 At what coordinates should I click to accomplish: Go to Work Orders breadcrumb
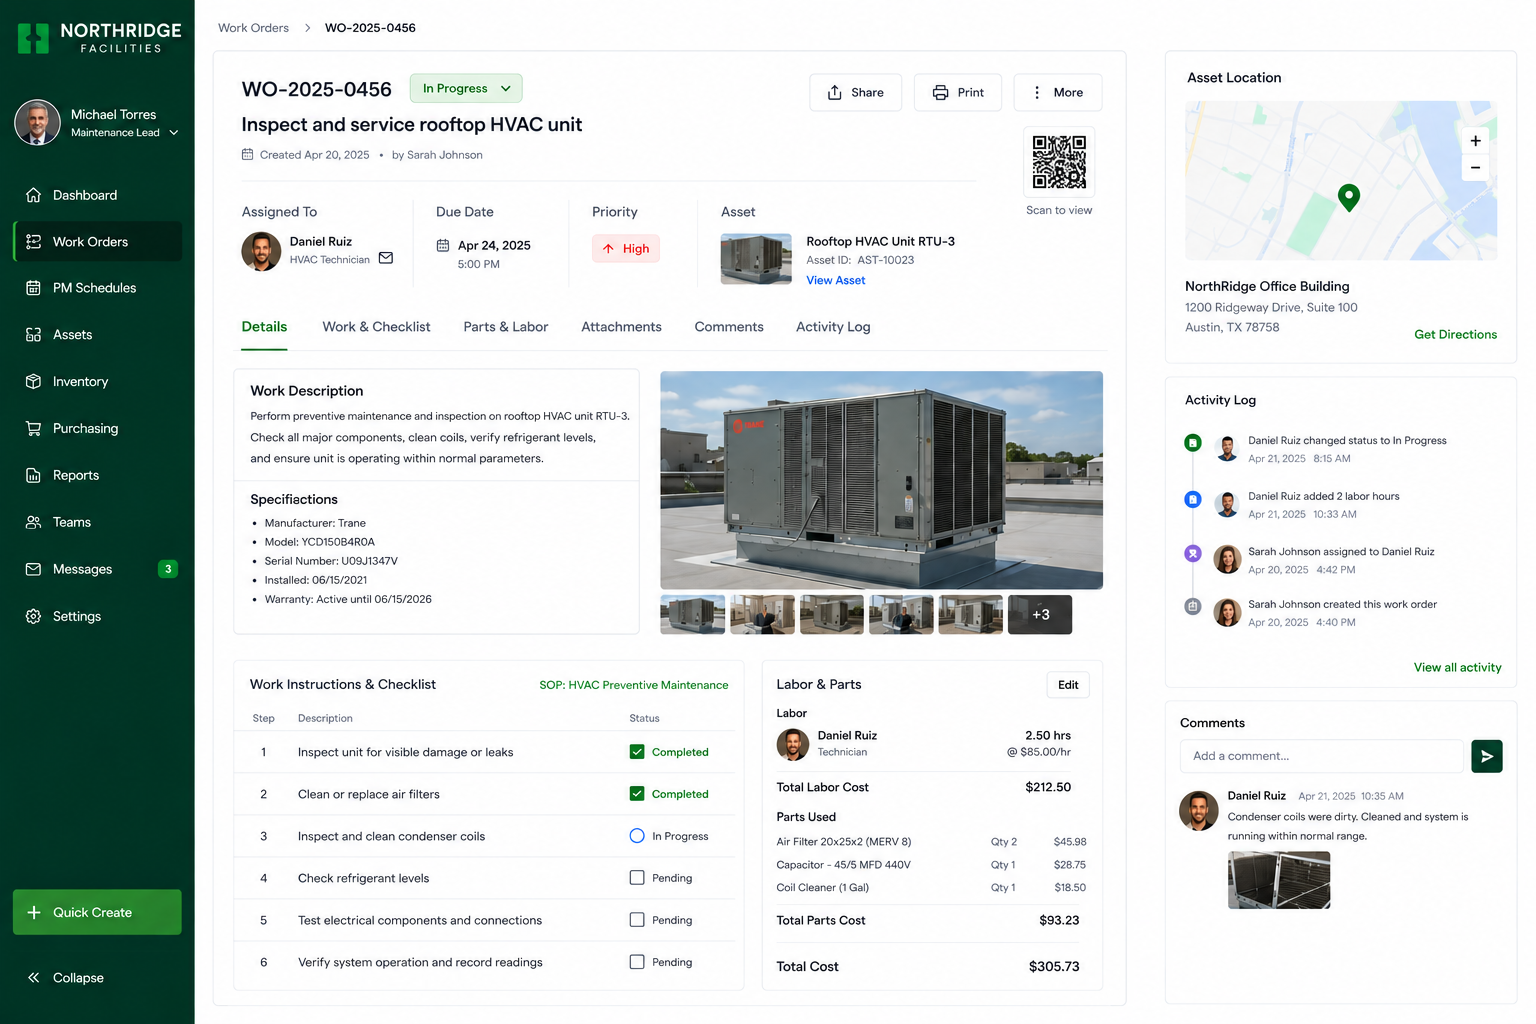coord(253,28)
